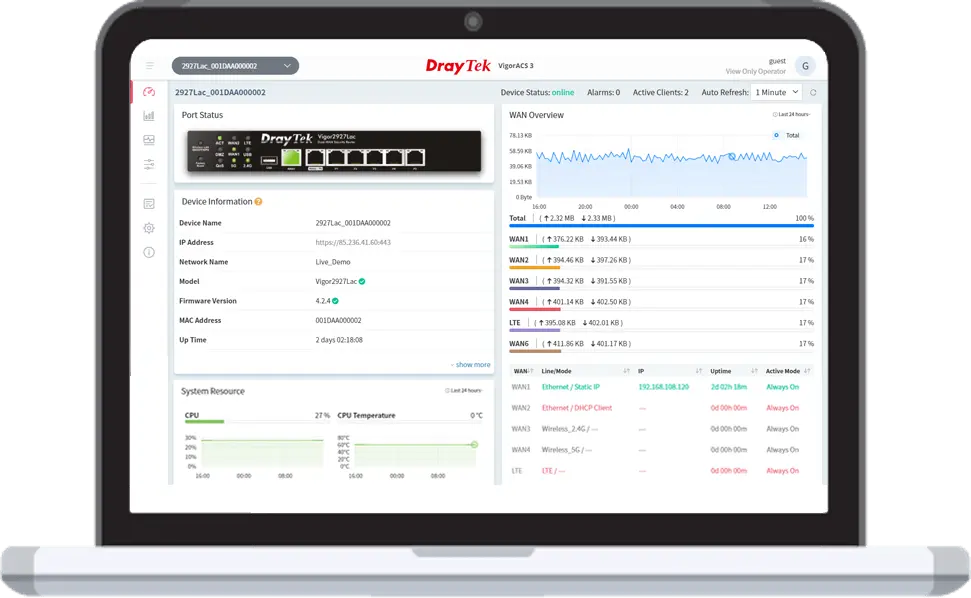Toggle the hamburger menu to collapse sidebar
The image size is (971, 598).
tap(150, 66)
